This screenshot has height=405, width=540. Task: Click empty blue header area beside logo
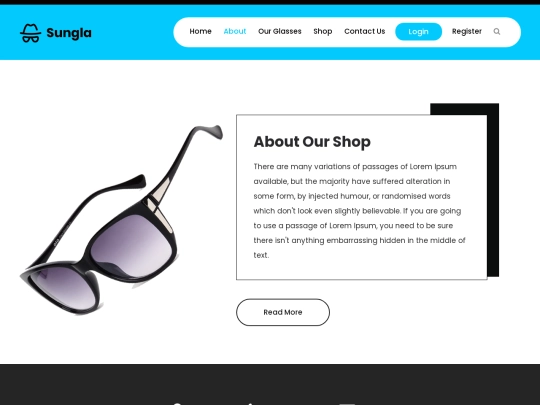[133, 33]
